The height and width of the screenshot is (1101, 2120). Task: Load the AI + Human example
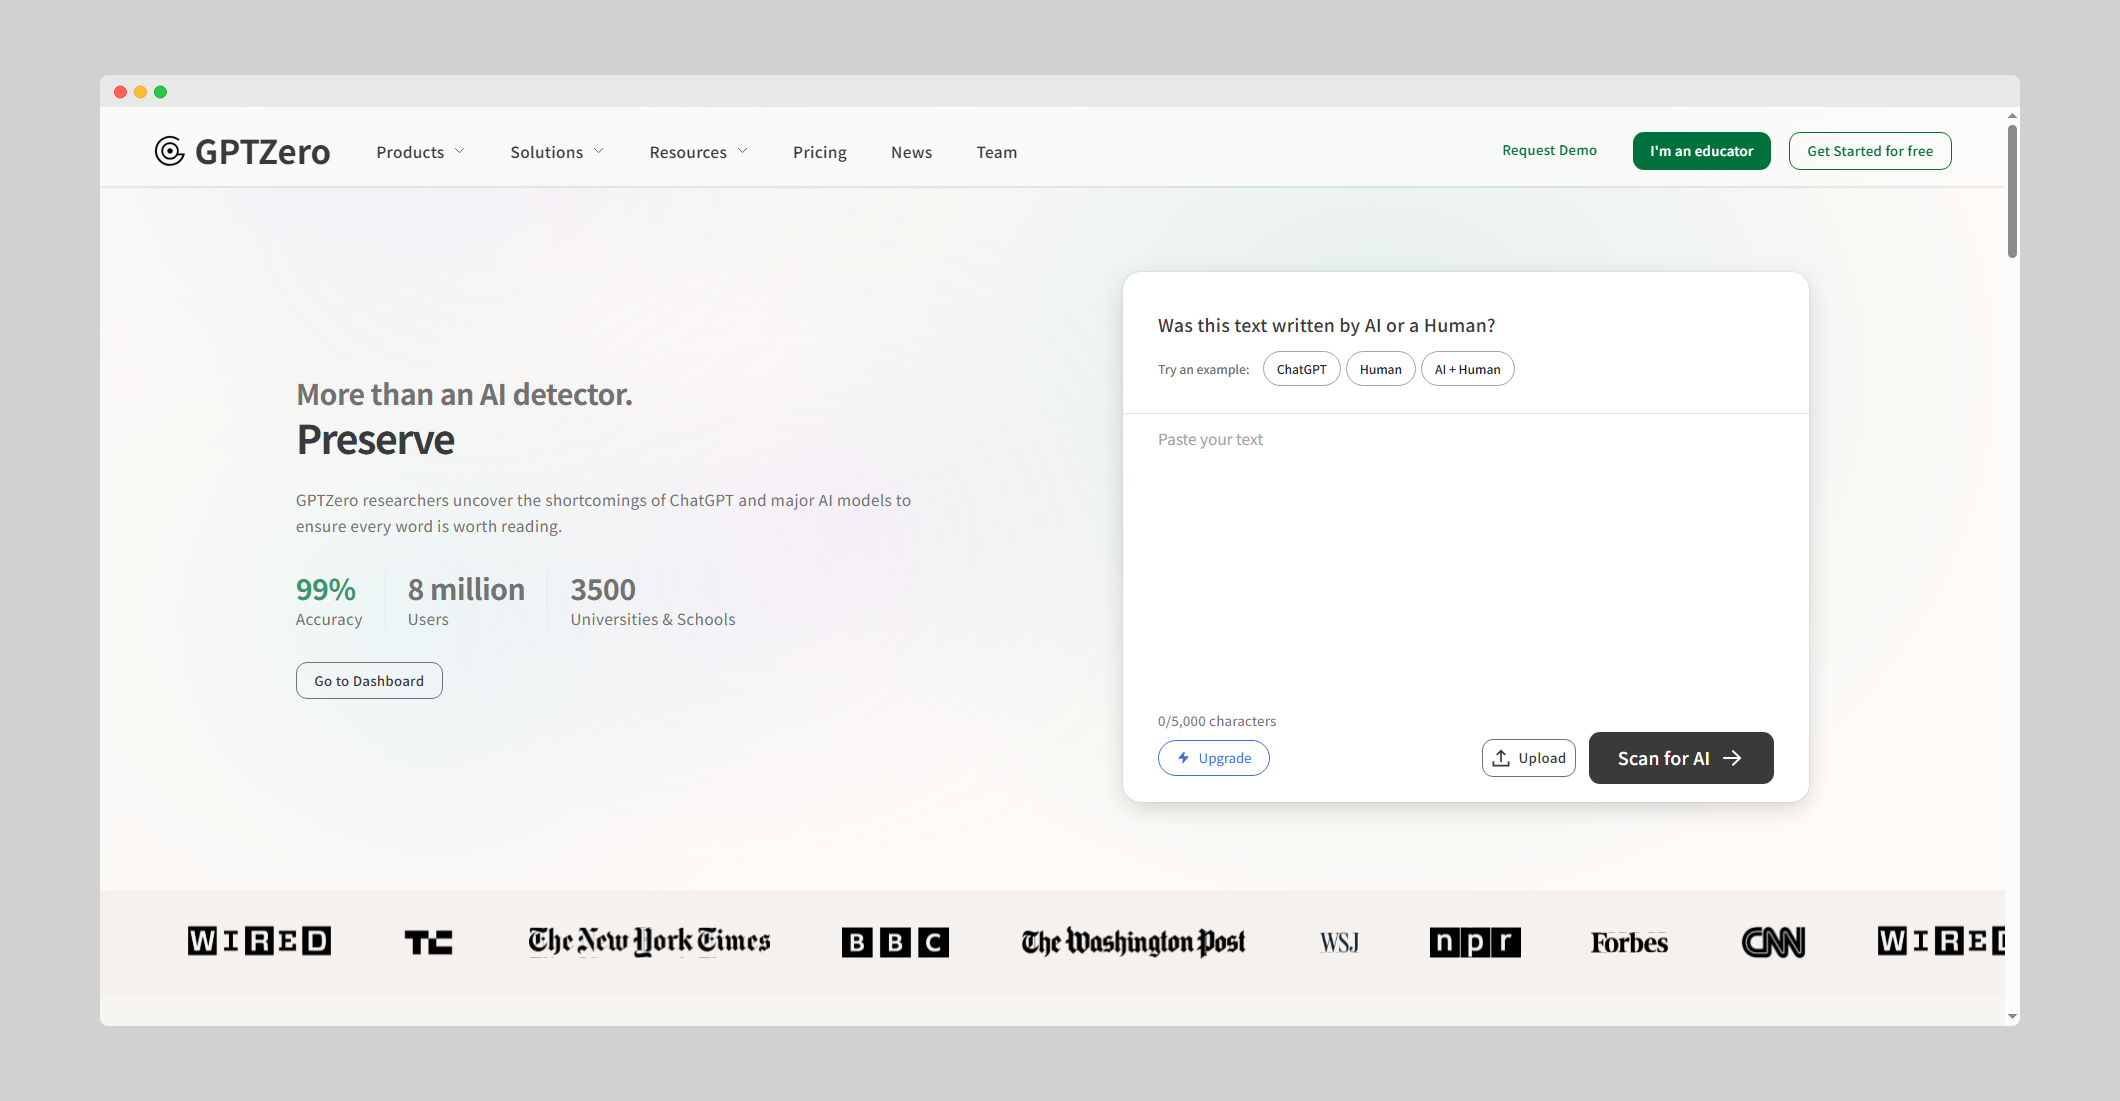click(x=1467, y=369)
